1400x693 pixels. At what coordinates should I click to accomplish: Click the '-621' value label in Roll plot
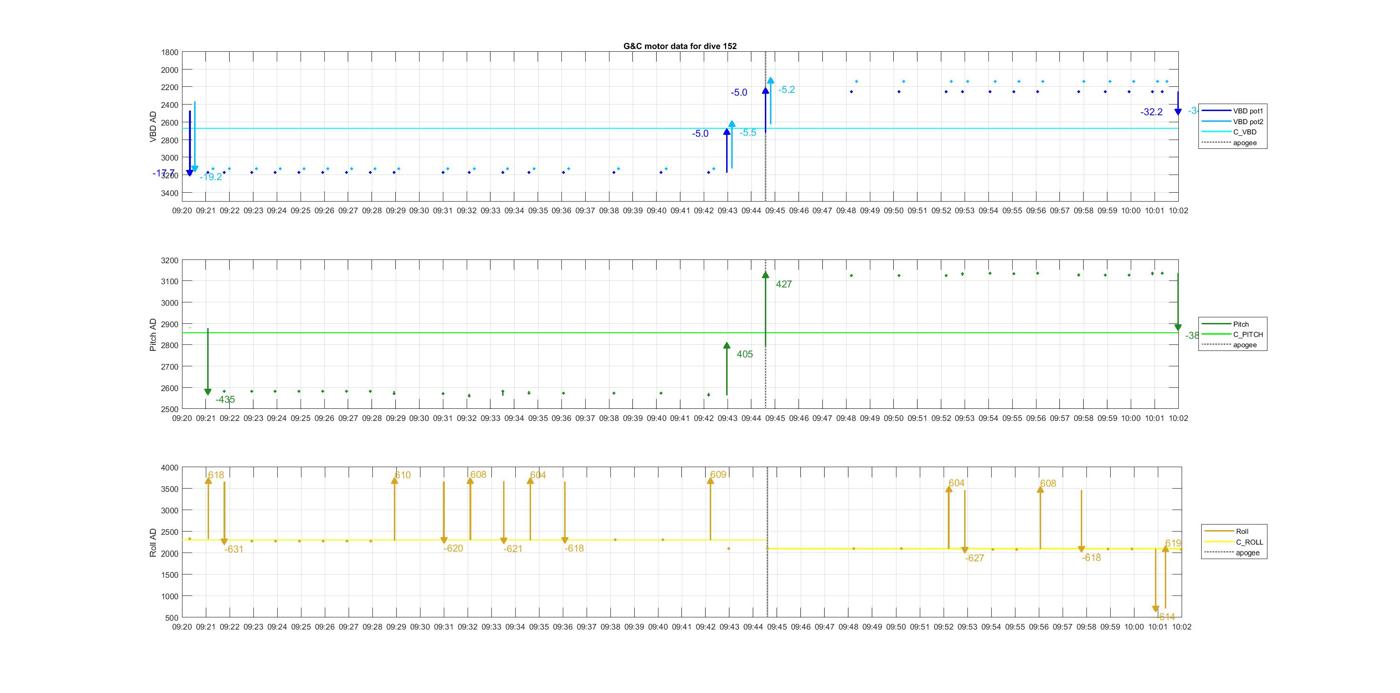(513, 549)
